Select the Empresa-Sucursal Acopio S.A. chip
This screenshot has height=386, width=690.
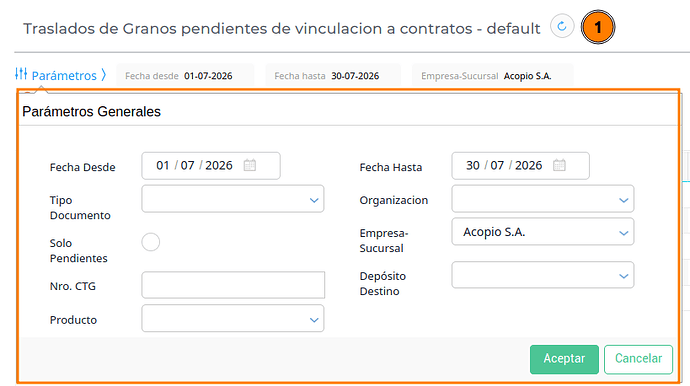point(492,76)
